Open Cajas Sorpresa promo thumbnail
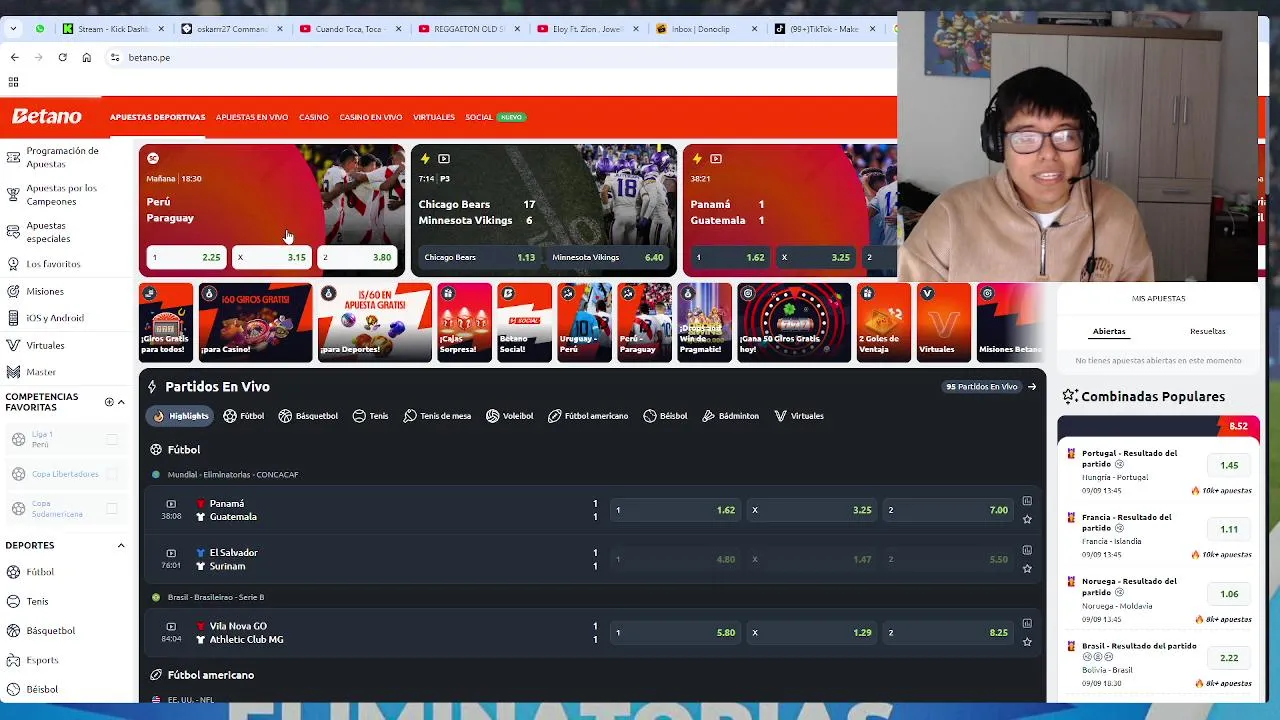 tap(464, 322)
